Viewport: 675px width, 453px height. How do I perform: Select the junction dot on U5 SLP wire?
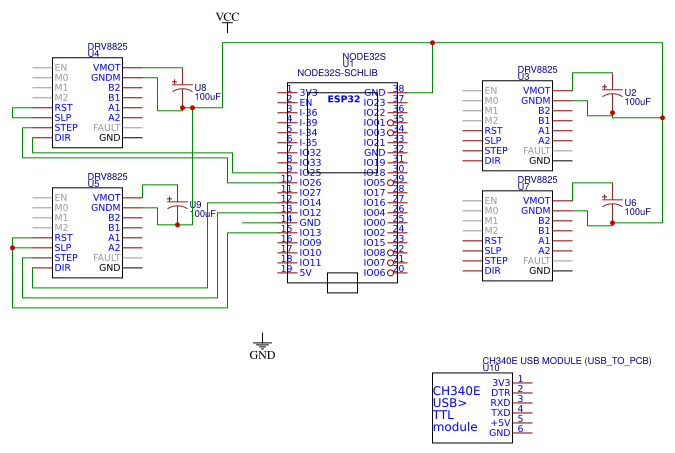pyautogui.click(x=12, y=248)
